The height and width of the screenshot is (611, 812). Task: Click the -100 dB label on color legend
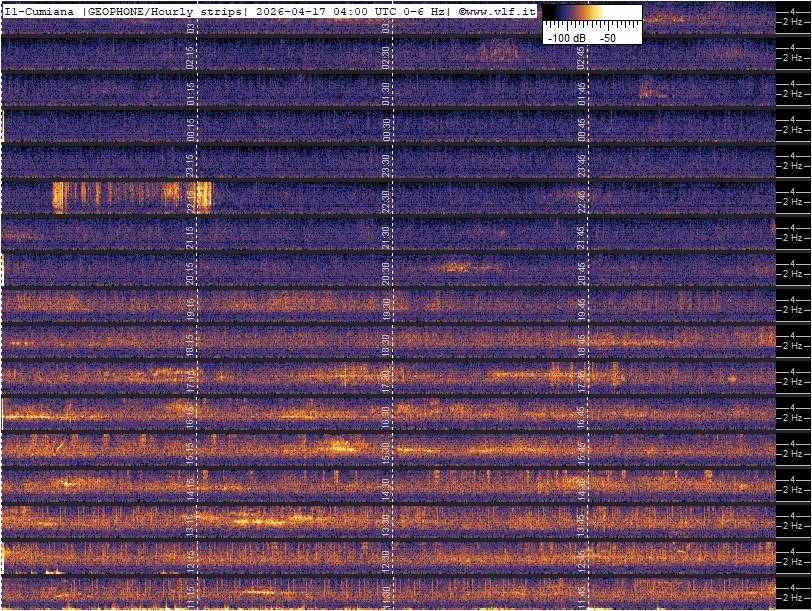click(564, 37)
